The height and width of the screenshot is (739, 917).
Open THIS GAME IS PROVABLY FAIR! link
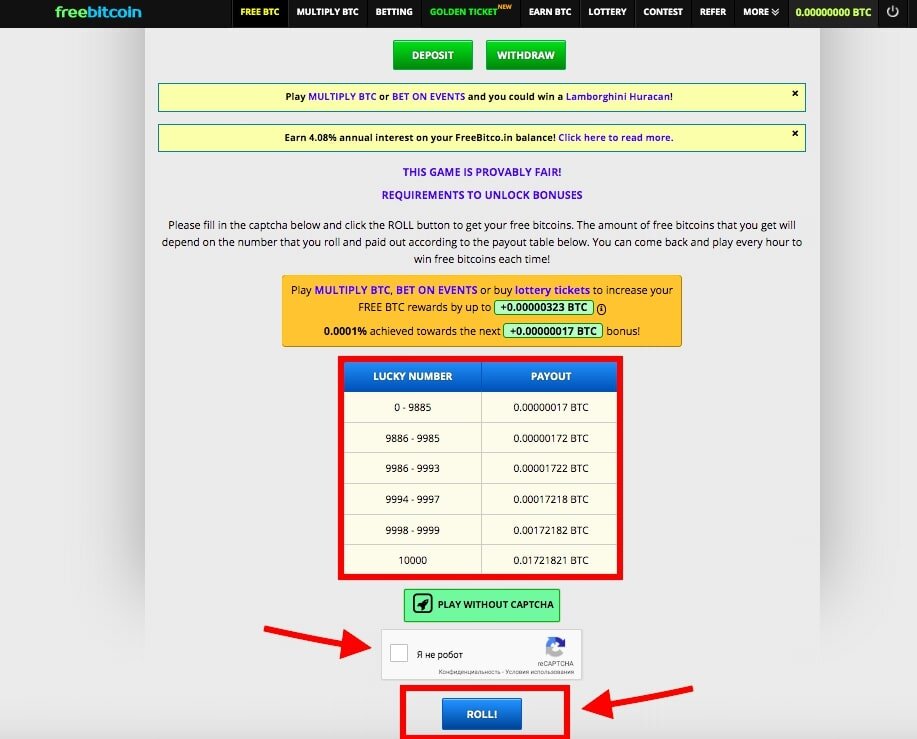pyautogui.click(x=482, y=172)
